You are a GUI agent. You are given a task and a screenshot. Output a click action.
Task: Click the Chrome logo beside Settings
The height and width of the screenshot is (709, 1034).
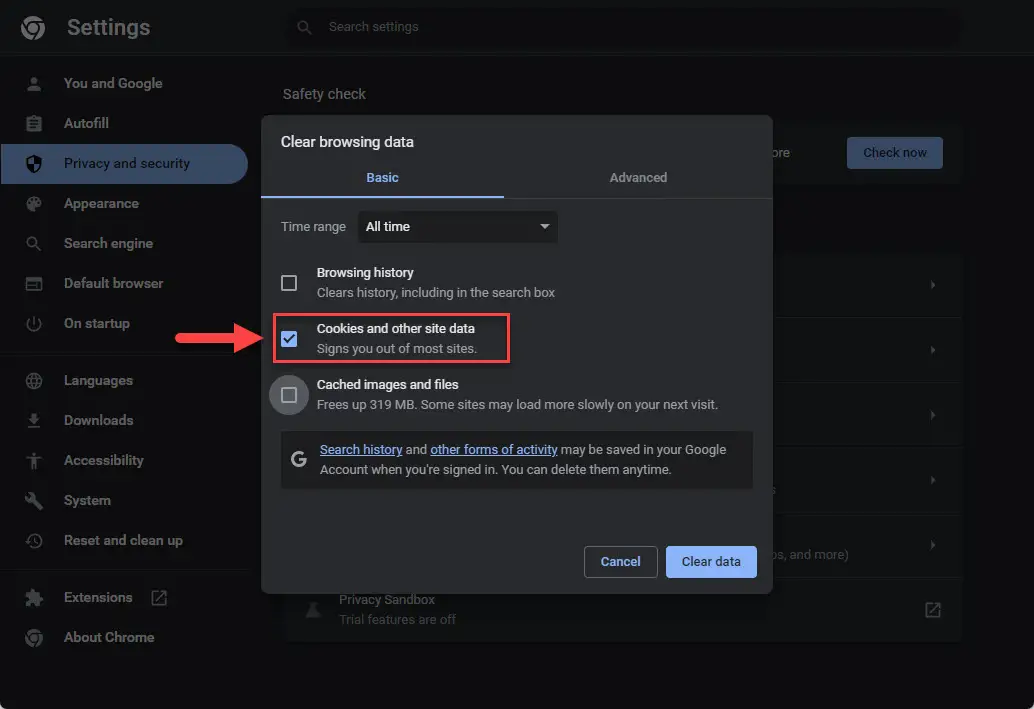pyautogui.click(x=33, y=28)
